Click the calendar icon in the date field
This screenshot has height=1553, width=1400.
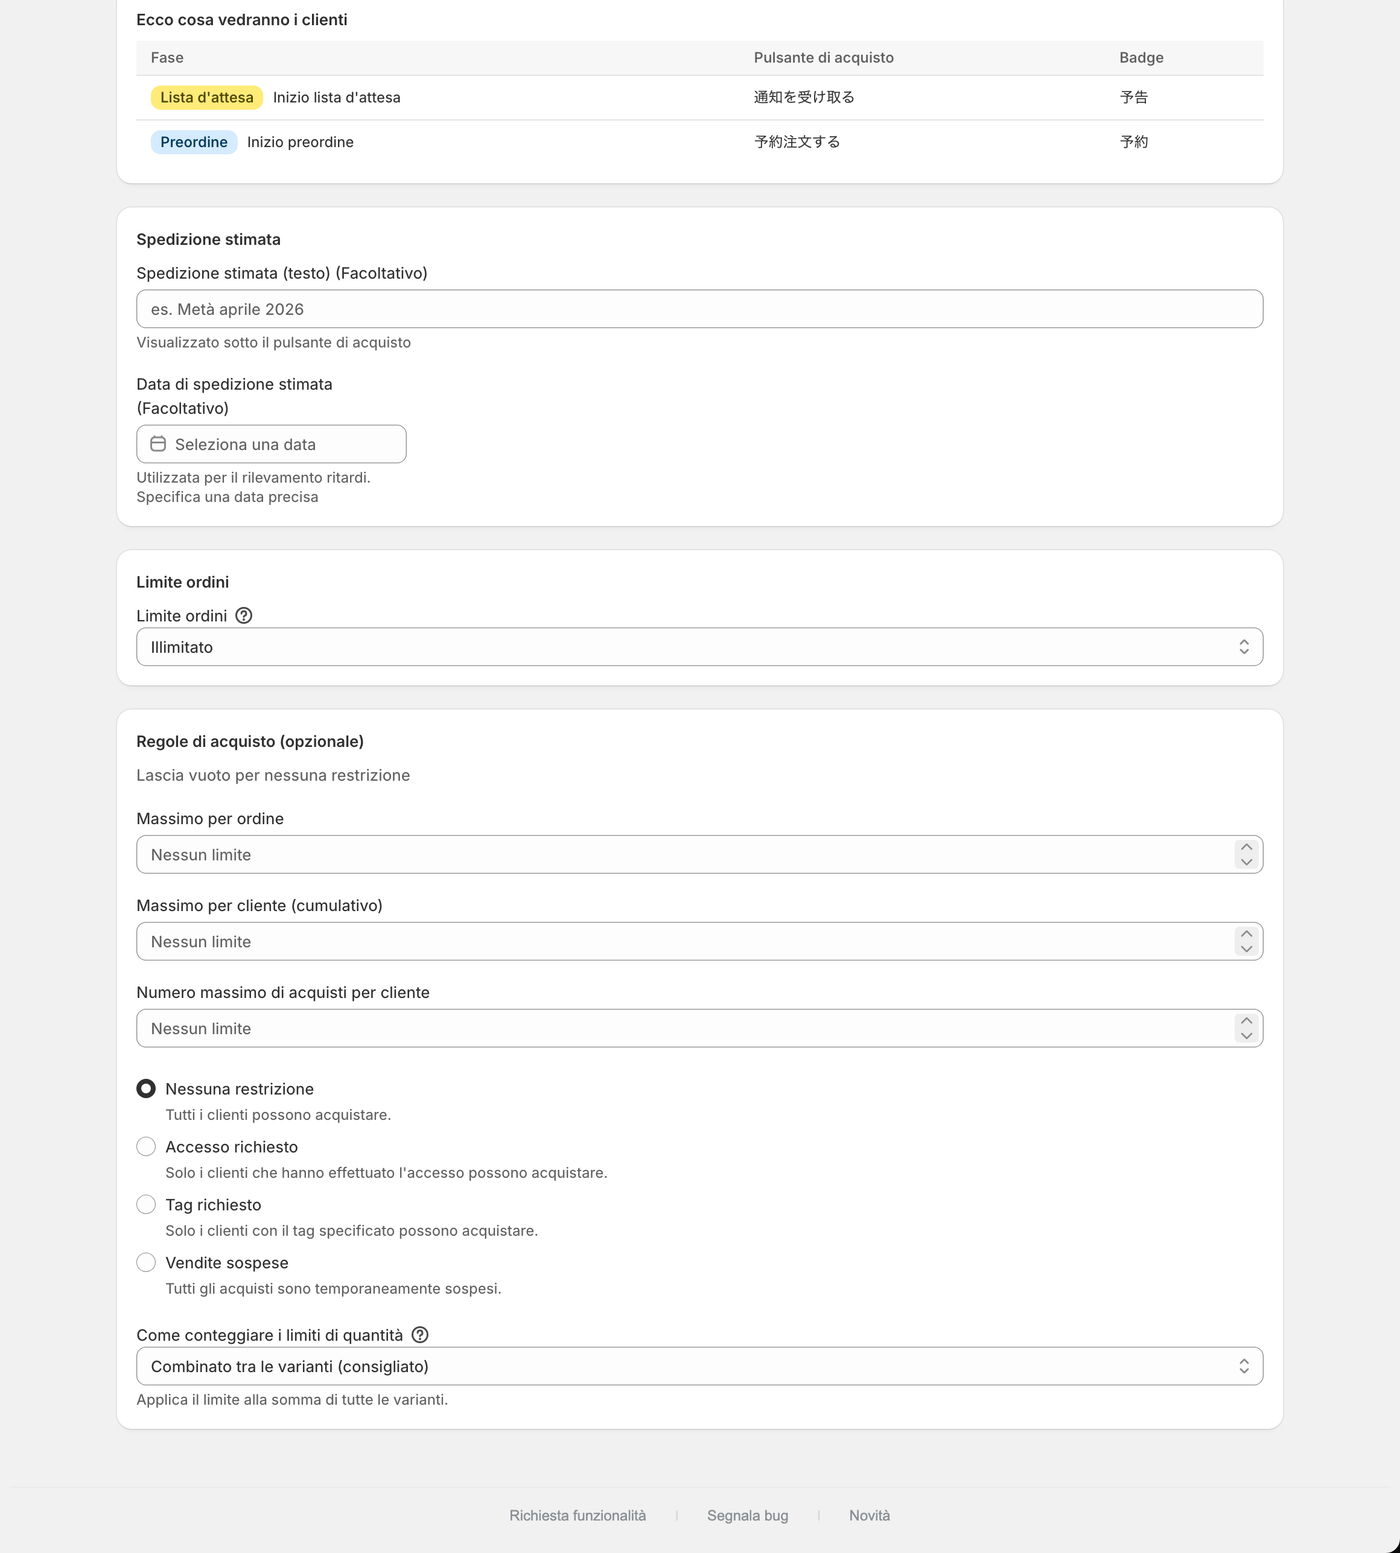[x=158, y=444]
